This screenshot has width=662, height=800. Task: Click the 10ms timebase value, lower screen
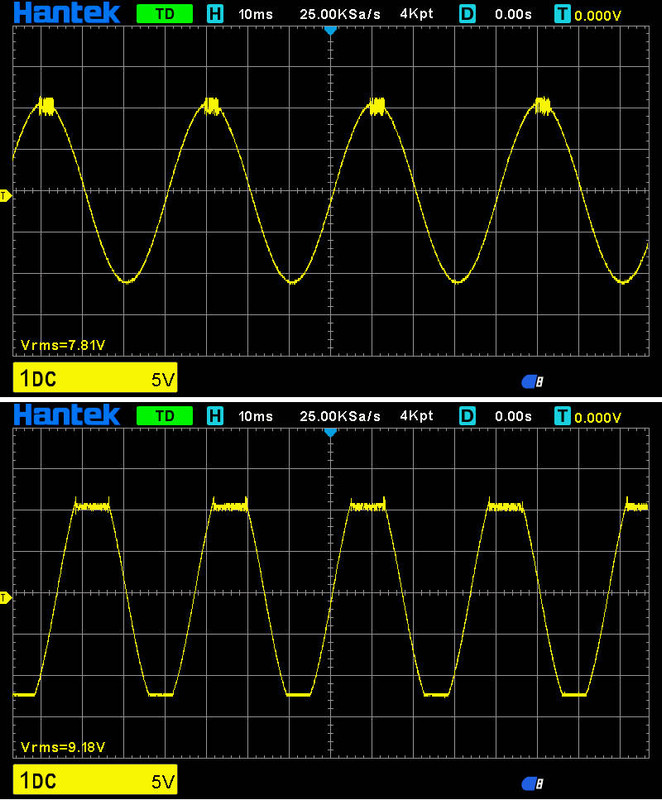pos(256,416)
